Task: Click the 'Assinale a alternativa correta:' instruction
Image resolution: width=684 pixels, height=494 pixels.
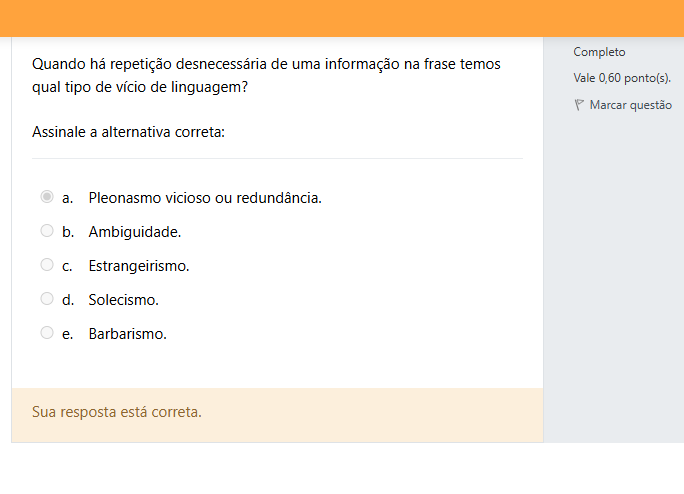Action: tap(128, 132)
